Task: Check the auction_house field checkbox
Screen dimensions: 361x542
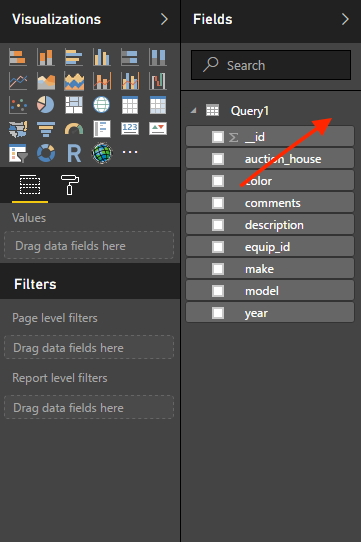Action: coord(218,159)
